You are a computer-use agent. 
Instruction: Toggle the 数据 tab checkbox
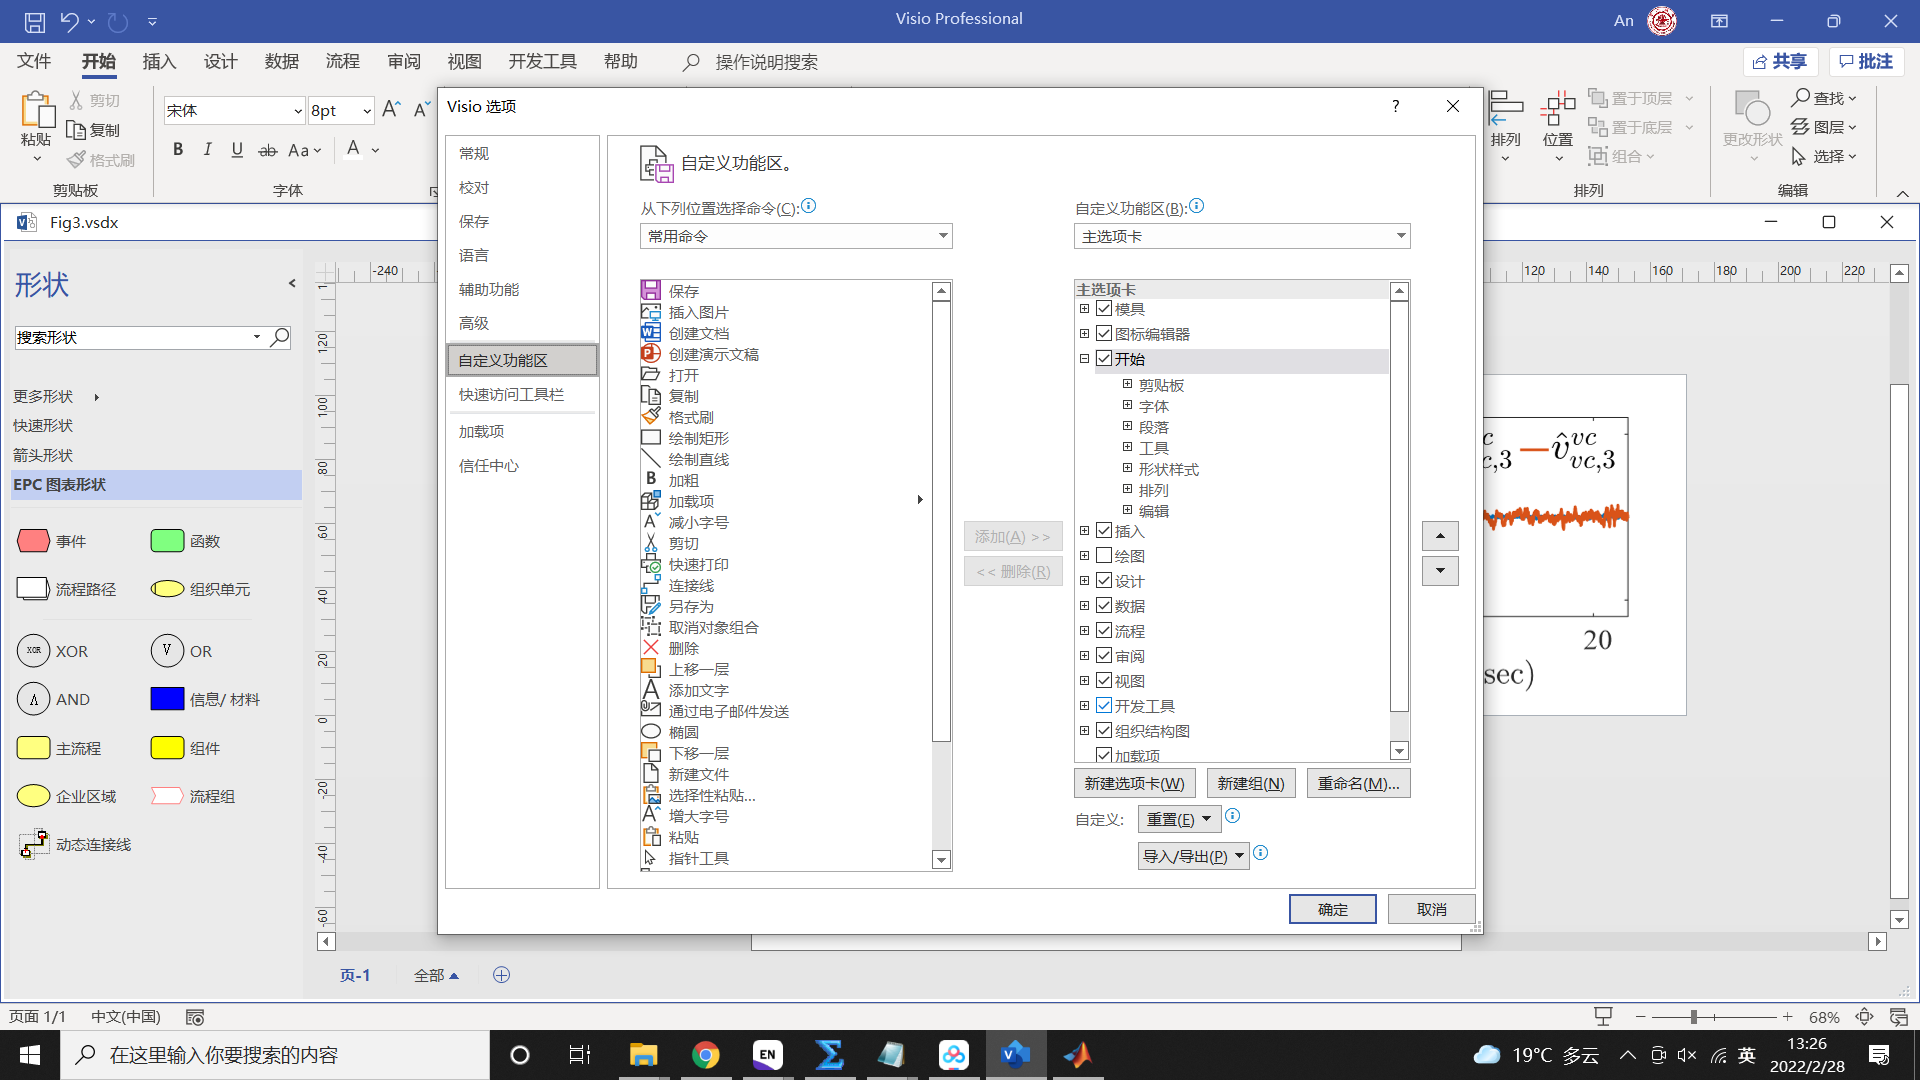tap(1104, 605)
